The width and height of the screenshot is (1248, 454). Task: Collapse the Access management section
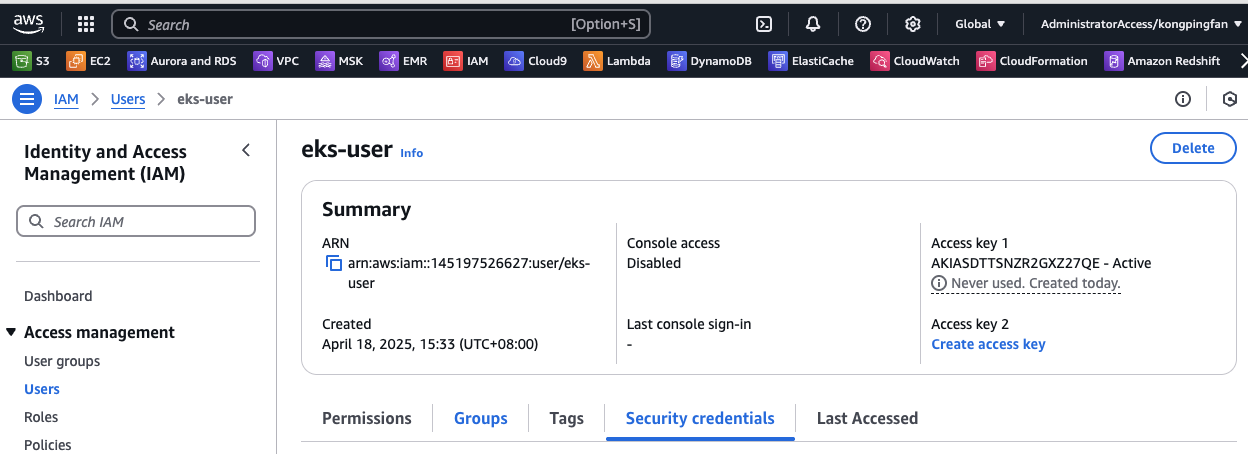pos(12,332)
